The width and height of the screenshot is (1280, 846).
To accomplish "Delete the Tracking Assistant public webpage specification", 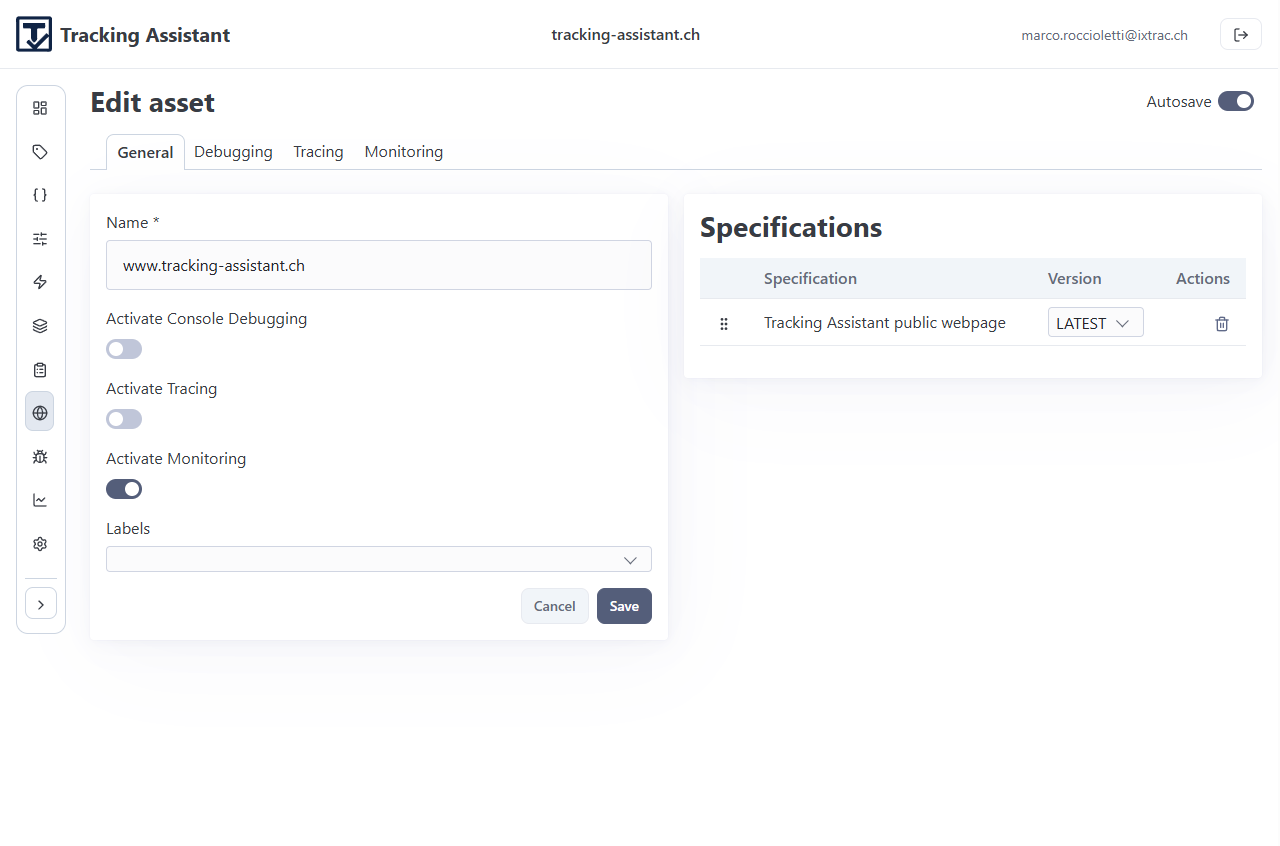I will click(x=1221, y=324).
